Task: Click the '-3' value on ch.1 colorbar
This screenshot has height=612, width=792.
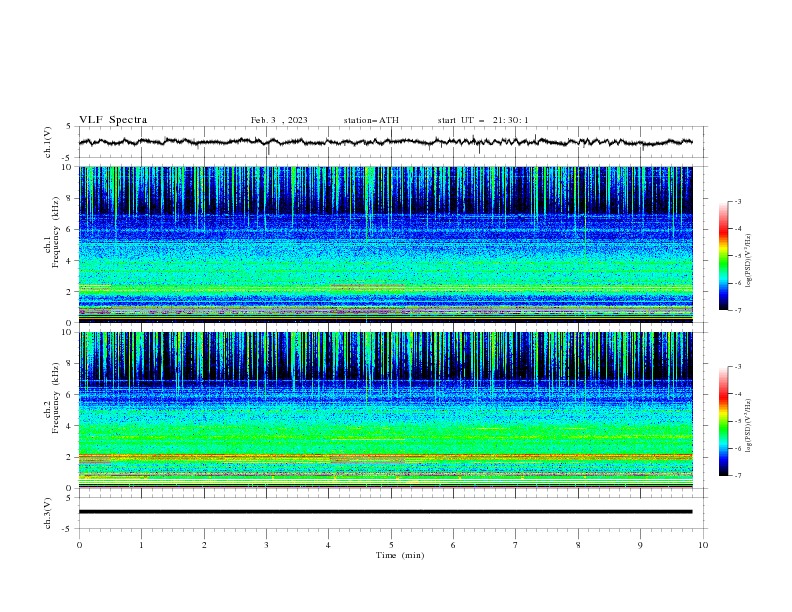Action: coord(737,201)
